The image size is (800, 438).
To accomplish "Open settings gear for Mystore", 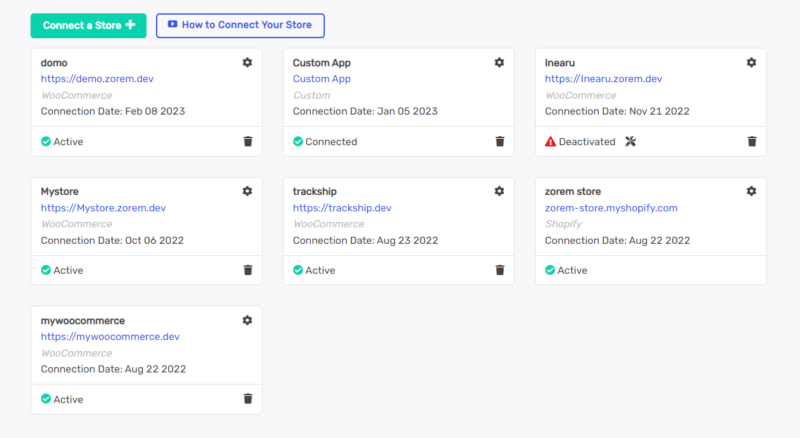I will 247,191.
